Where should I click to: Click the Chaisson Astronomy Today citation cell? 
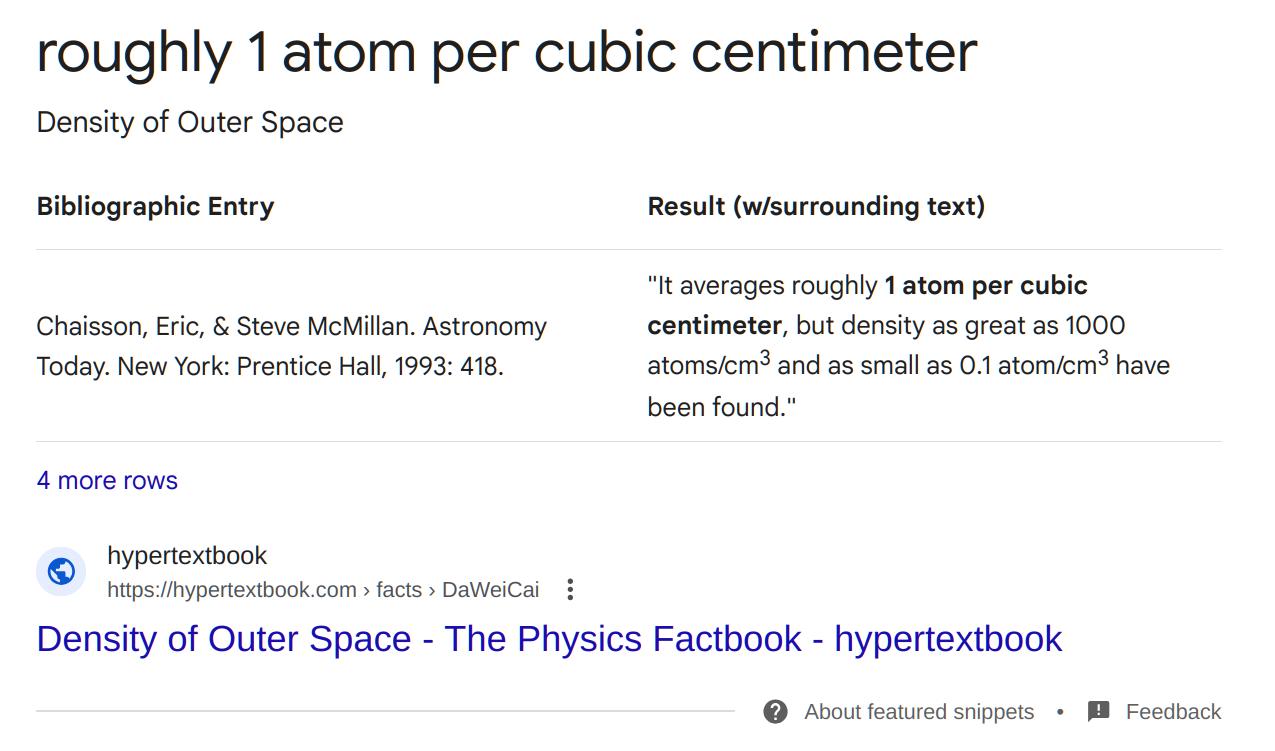[x=291, y=346]
